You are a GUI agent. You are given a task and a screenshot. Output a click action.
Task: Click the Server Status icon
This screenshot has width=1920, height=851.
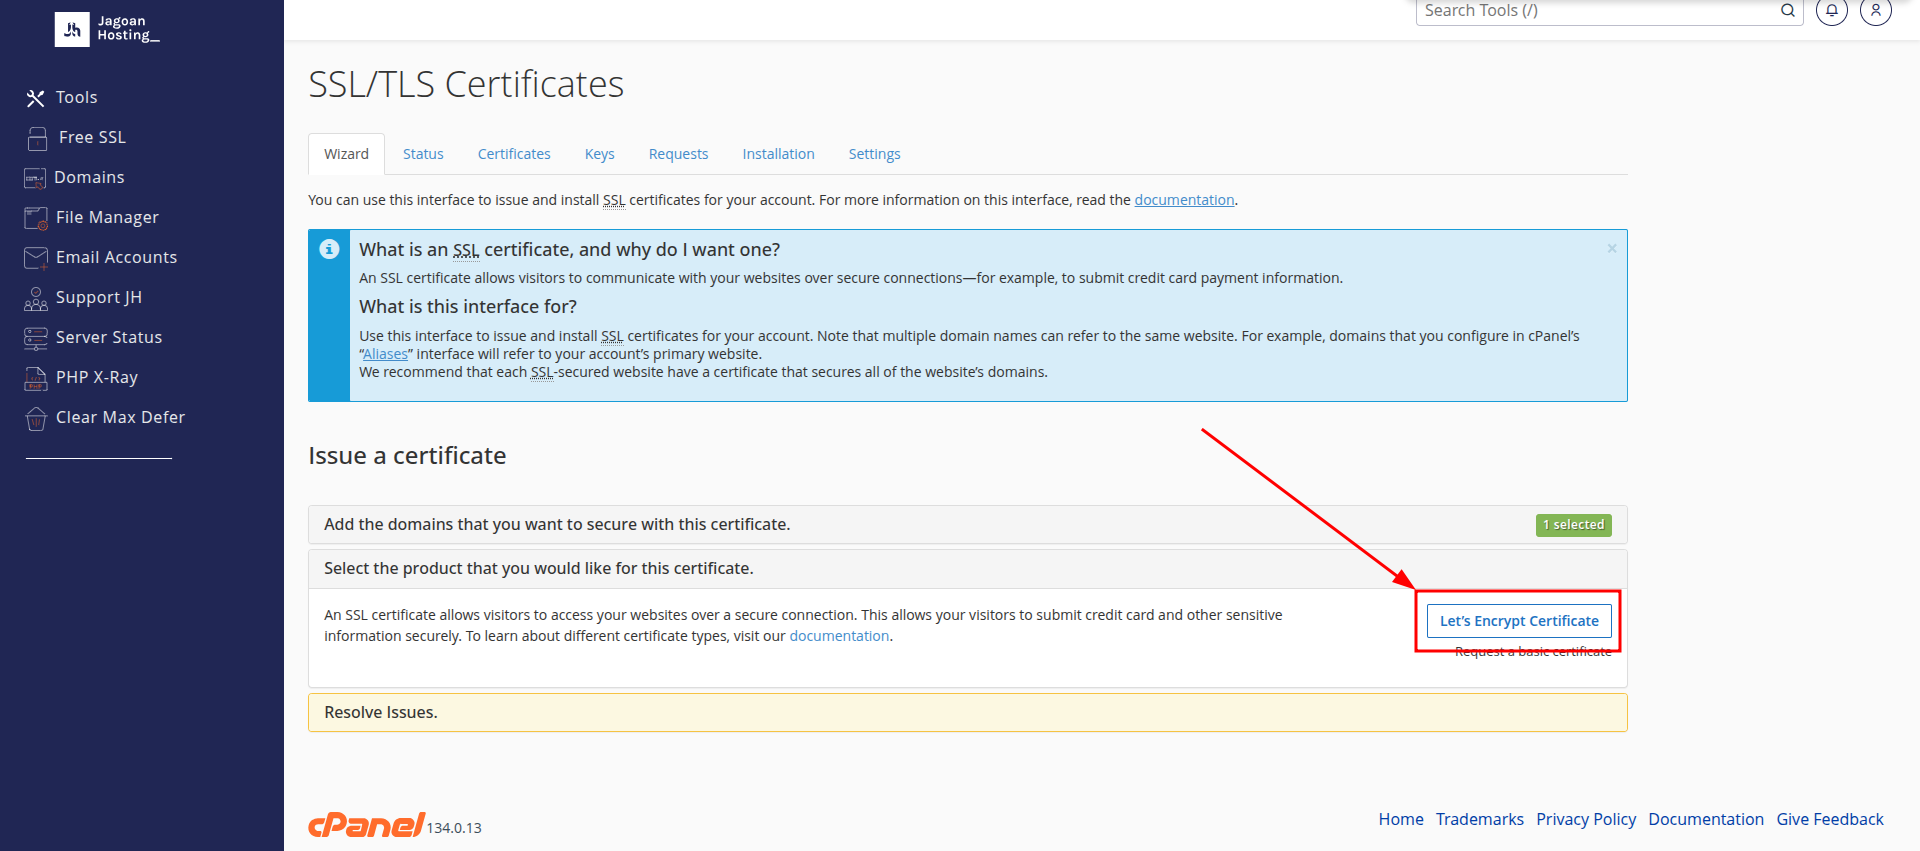click(36, 338)
